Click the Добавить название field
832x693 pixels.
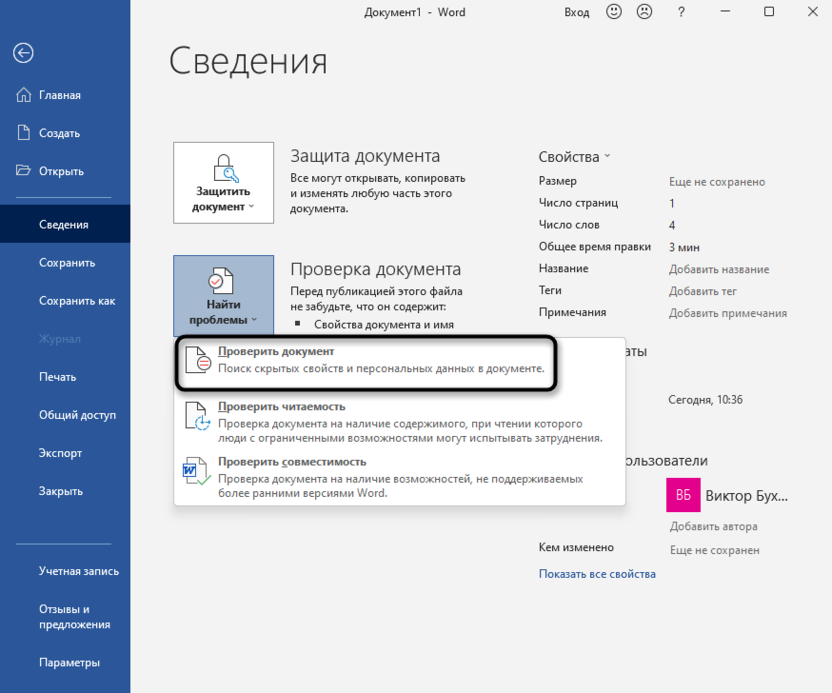click(x=719, y=269)
